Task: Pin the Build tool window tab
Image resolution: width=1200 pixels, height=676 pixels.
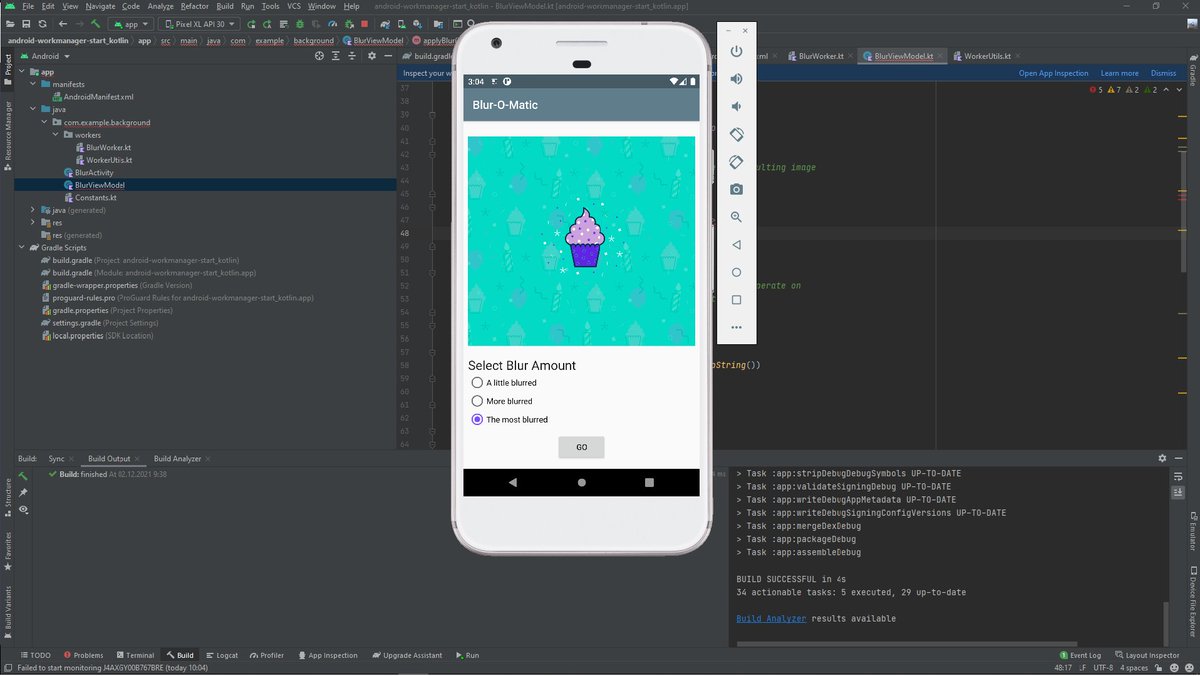Action: [x=23, y=492]
